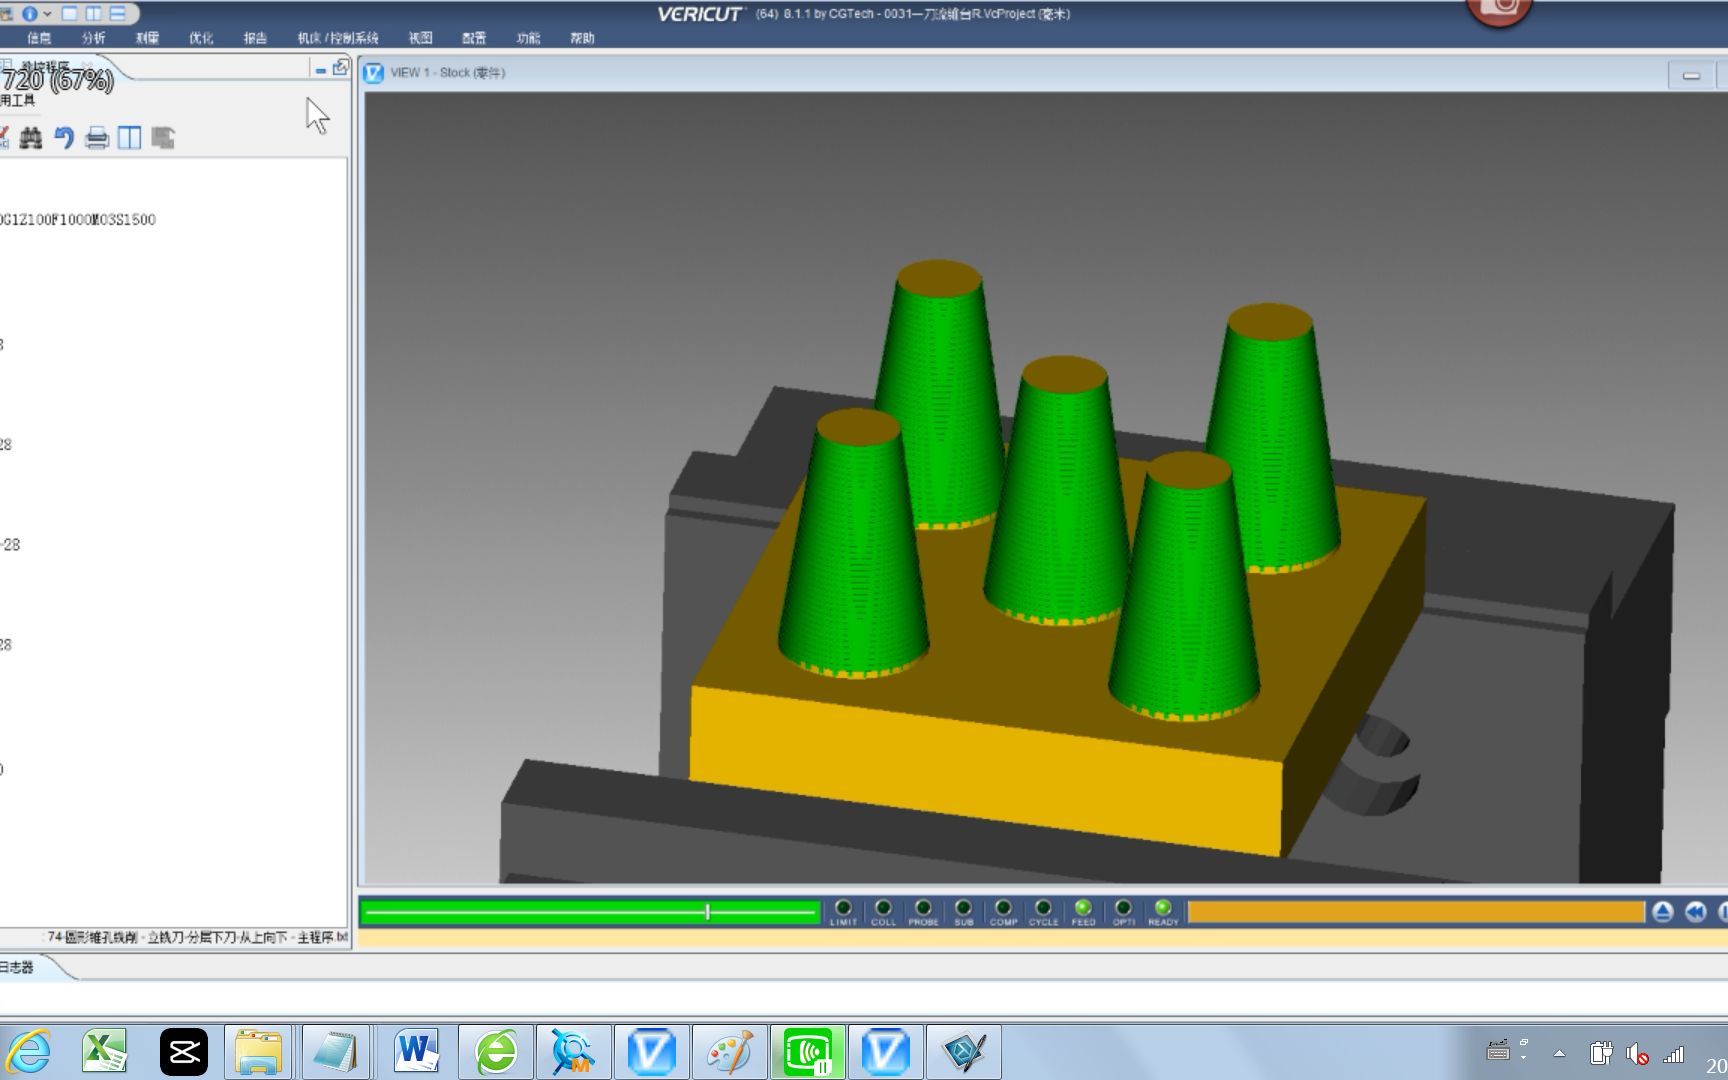
Task: Open the 视图 (View) menu
Action: tap(420, 38)
